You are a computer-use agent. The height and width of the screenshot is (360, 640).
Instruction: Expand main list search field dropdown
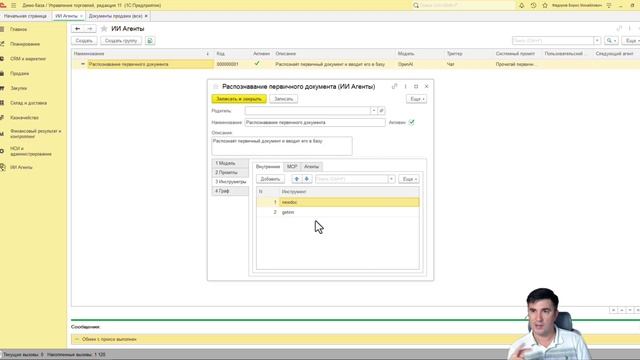[597, 41]
